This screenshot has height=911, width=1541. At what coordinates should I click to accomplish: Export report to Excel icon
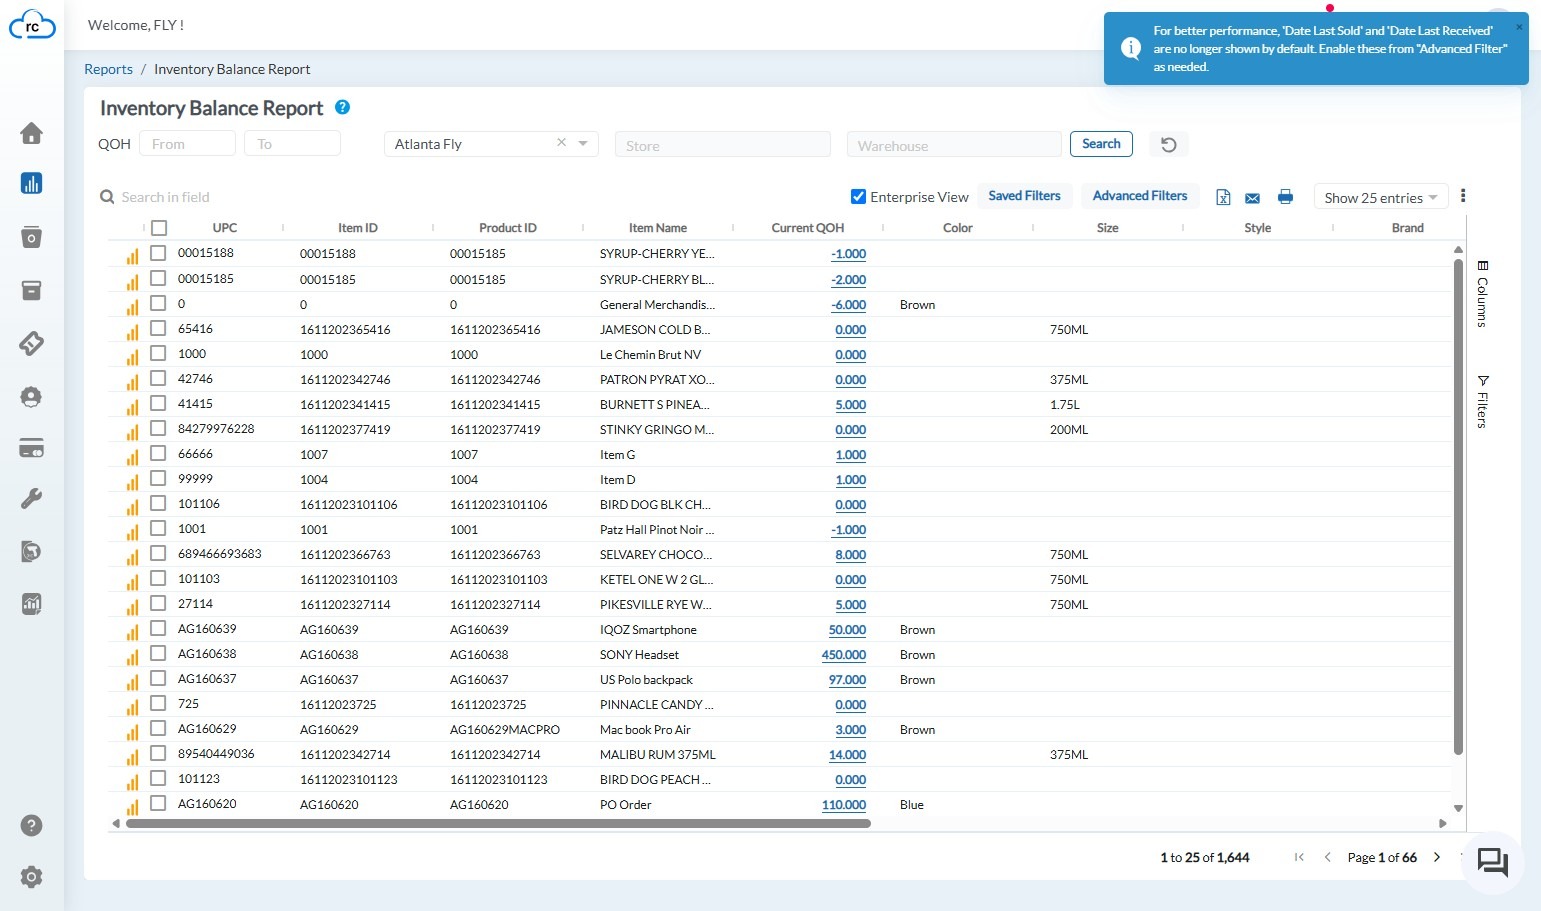pyautogui.click(x=1223, y=197)
